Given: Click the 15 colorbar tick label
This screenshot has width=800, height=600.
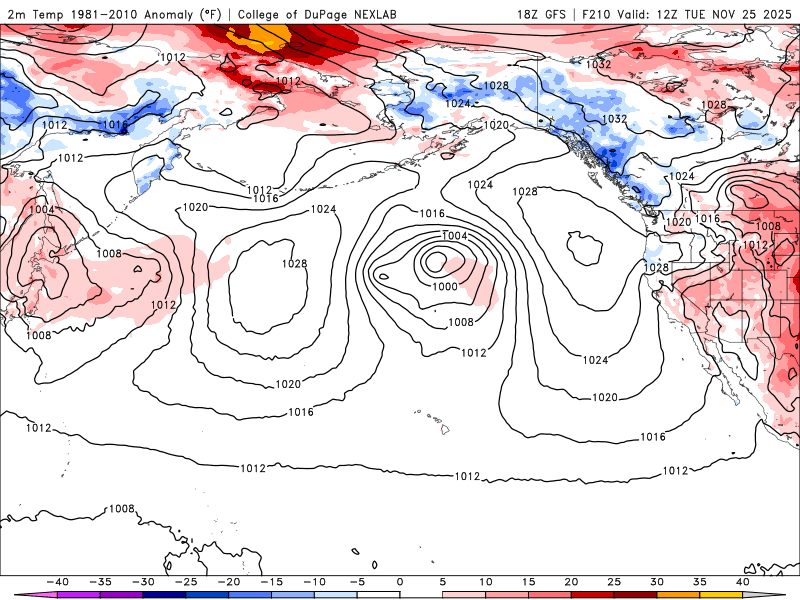Looking at the screenshot, I should point(529,582).
